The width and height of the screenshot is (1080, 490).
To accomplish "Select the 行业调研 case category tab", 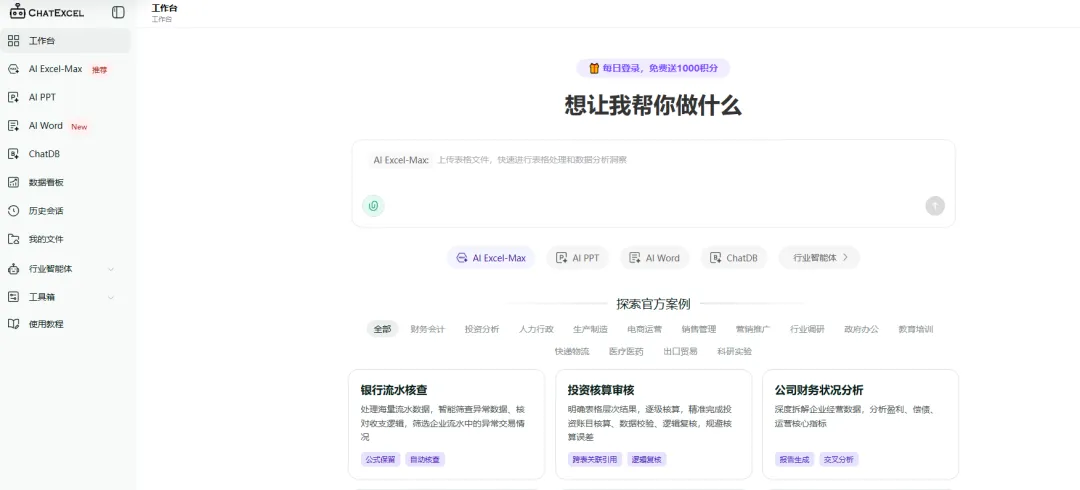I will (x=807, y=329).
